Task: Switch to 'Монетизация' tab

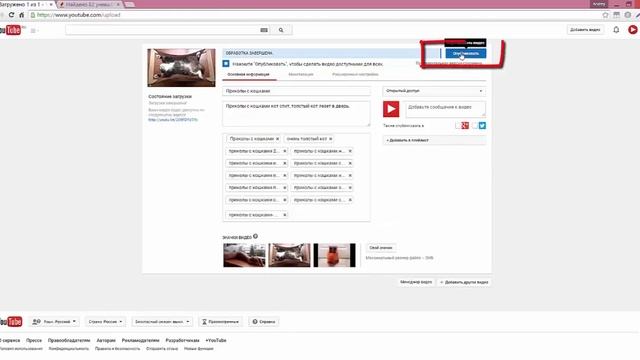Action: 301,74
